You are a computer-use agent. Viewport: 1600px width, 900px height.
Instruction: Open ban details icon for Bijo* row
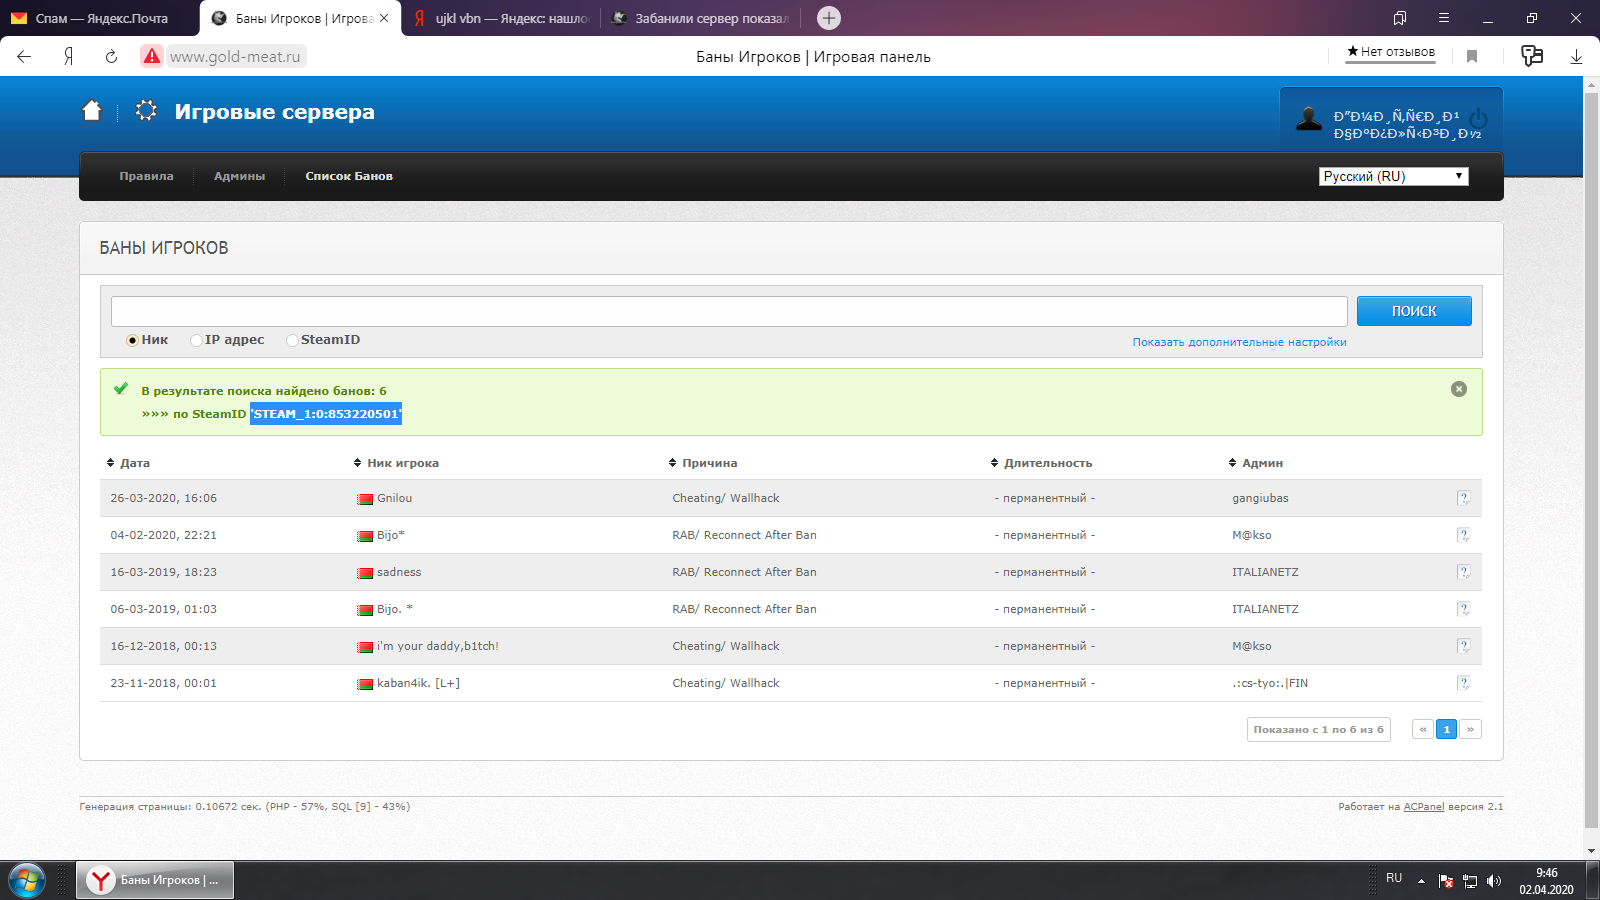tap(1463, 535)
